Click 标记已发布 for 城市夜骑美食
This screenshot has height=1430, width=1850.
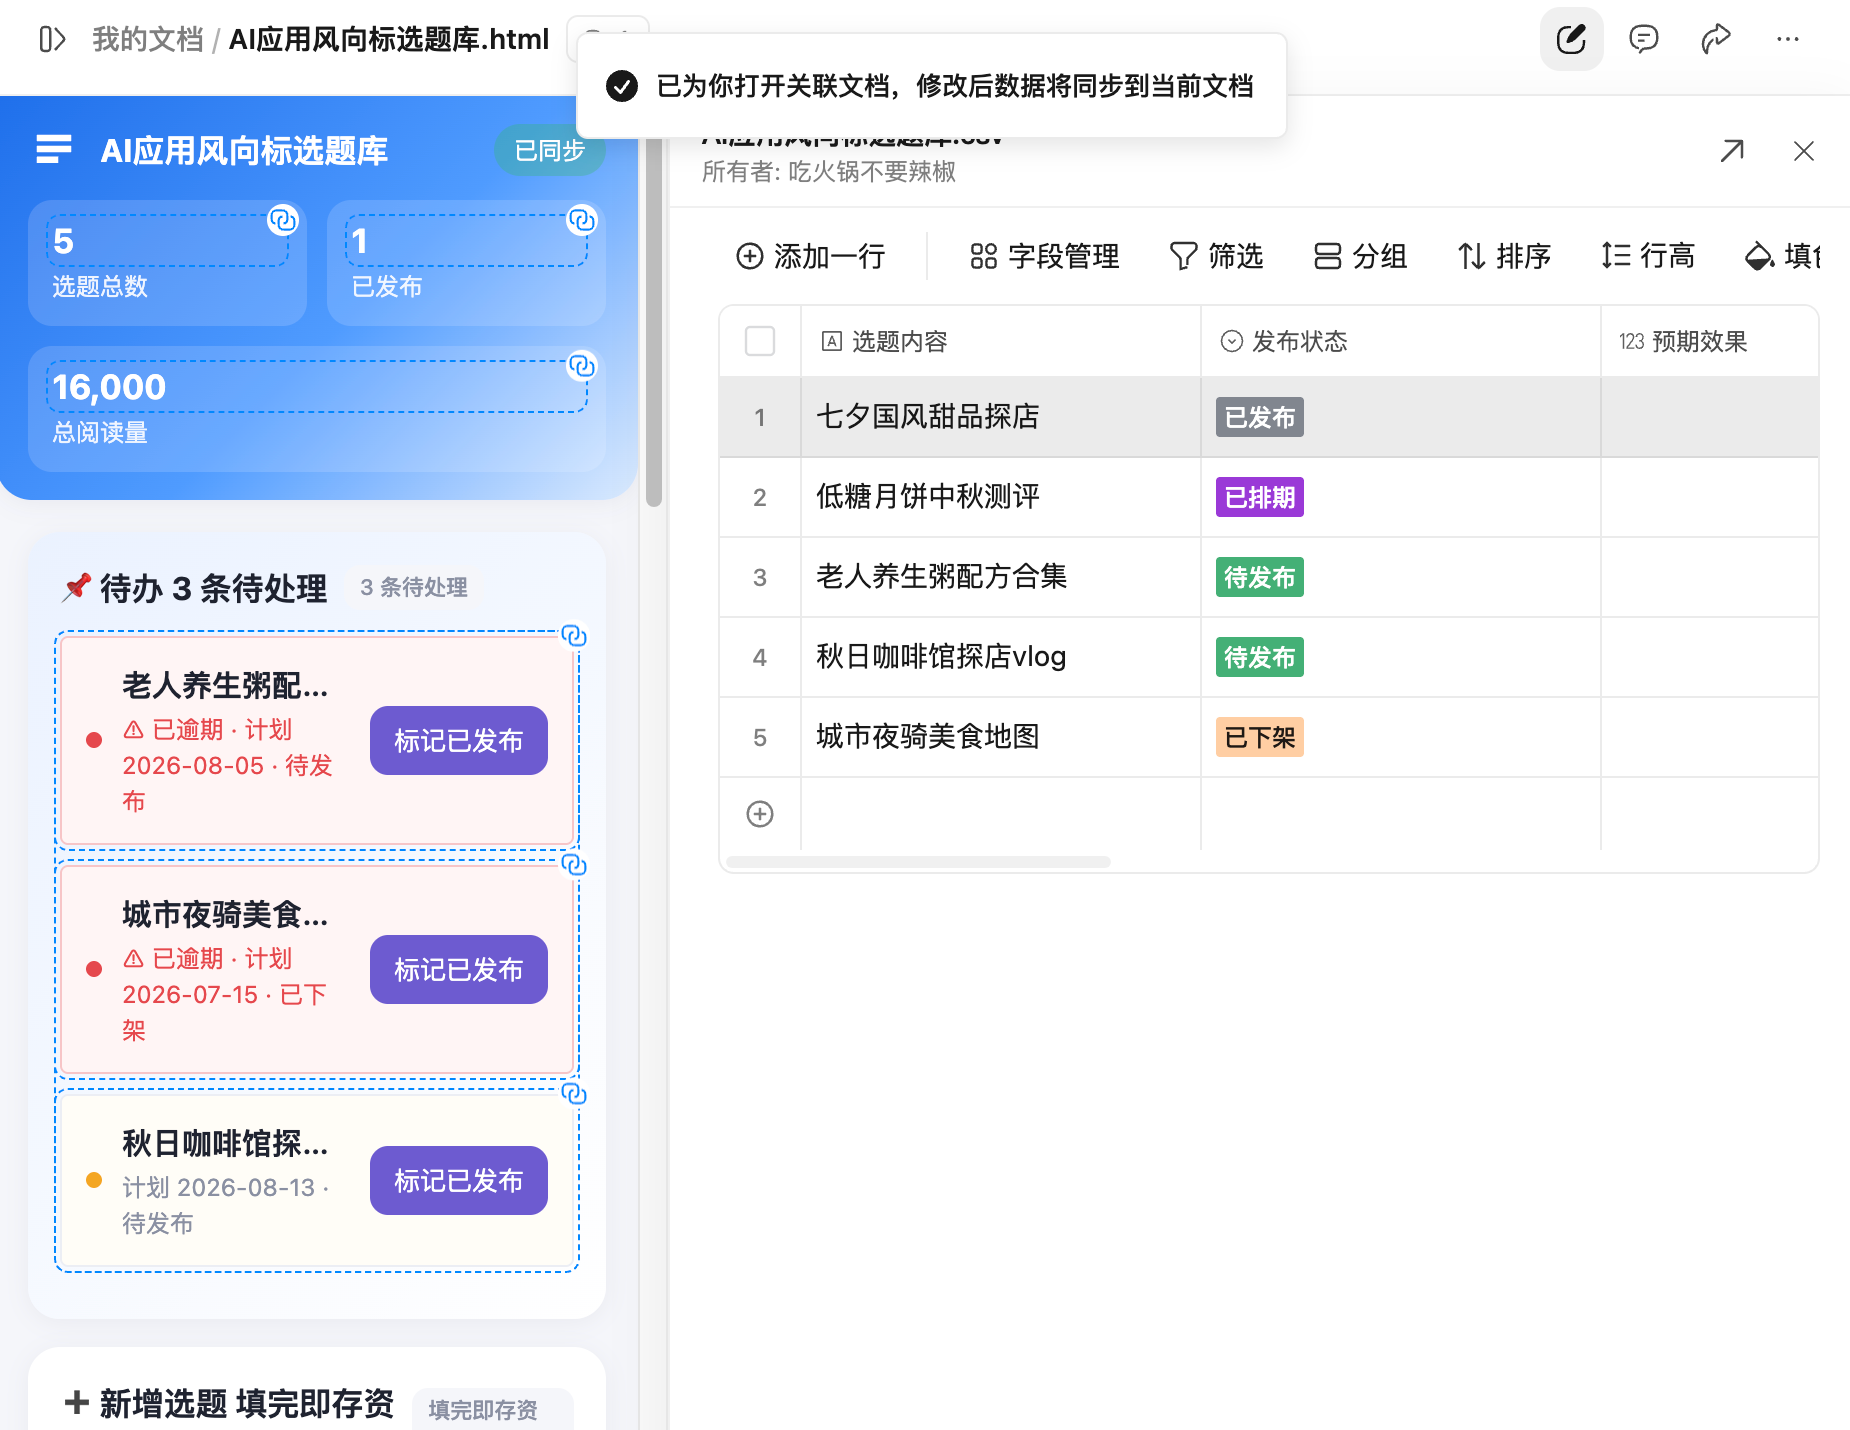[459, 970]
